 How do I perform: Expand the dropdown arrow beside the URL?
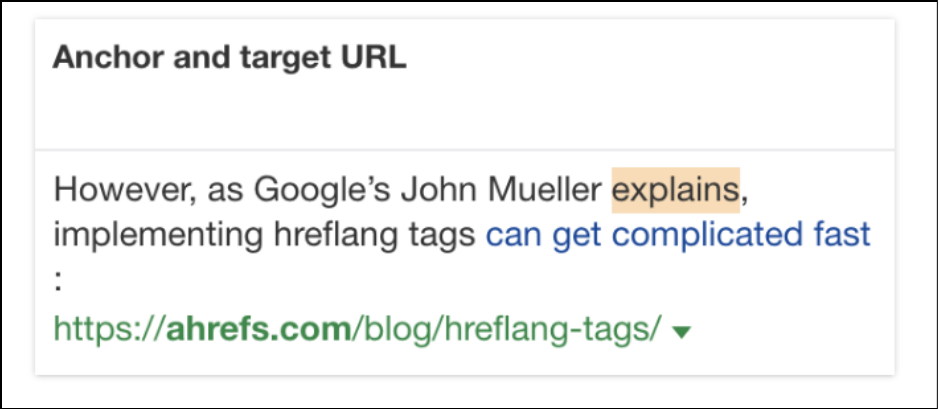pos(682,333)
